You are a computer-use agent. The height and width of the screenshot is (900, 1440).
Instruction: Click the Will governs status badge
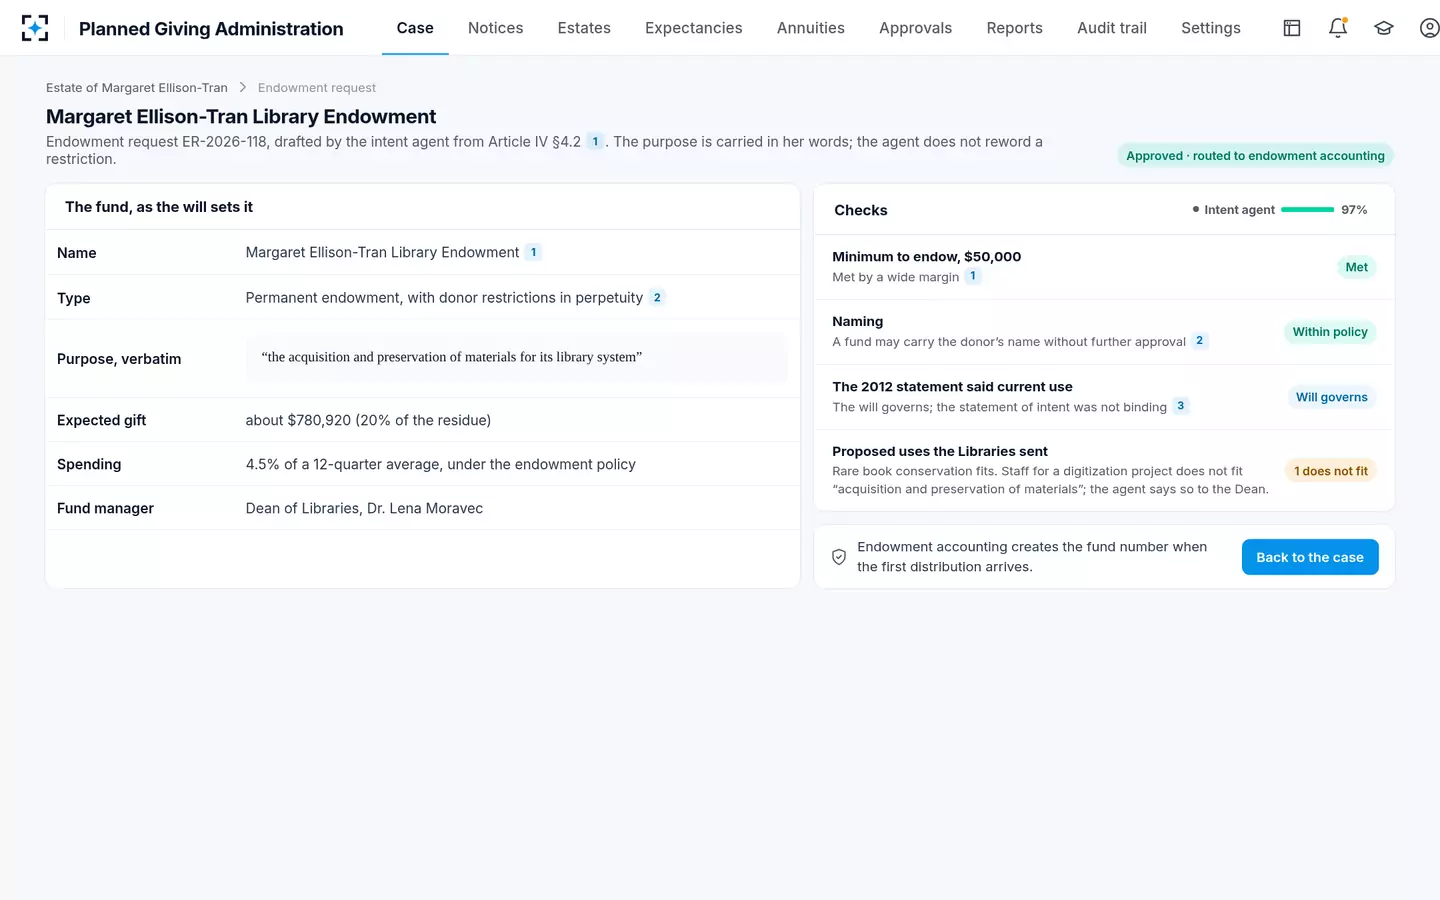click(x=1331, y=397)
